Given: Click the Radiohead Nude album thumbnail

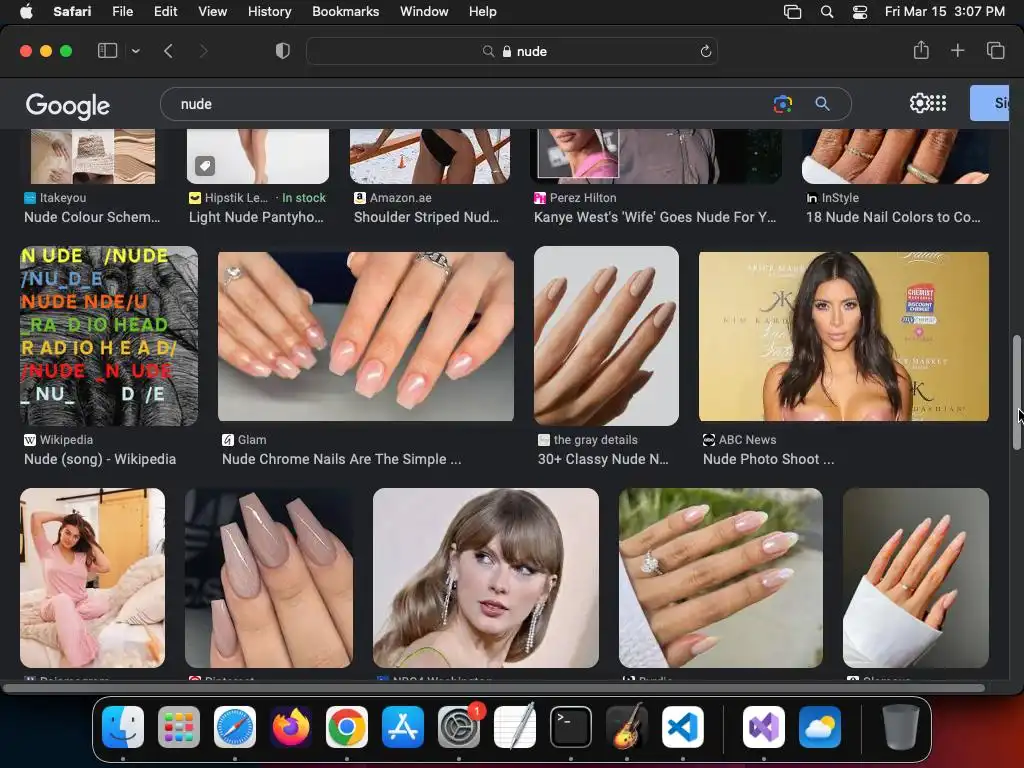Looking at the screenshot, I should pyautogui.click(x=109, y=336).
